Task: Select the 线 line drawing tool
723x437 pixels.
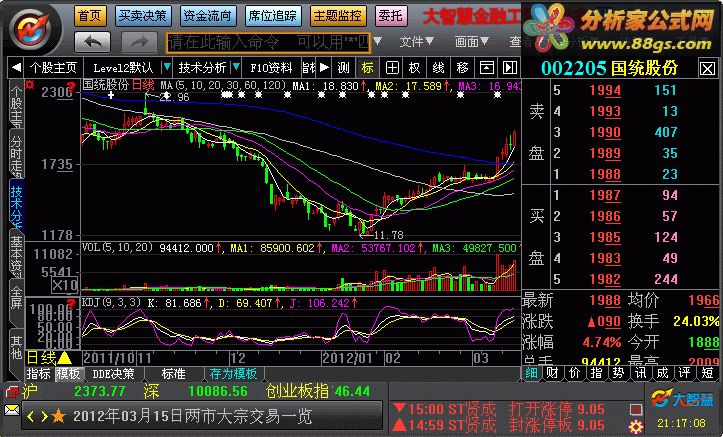Action: 439,68
